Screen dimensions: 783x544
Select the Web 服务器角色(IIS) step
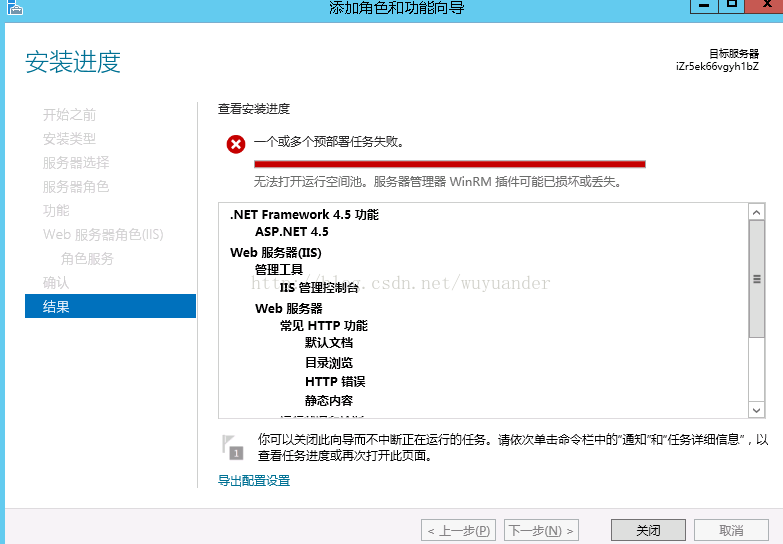pyautogui.click(x=103, y=235)
